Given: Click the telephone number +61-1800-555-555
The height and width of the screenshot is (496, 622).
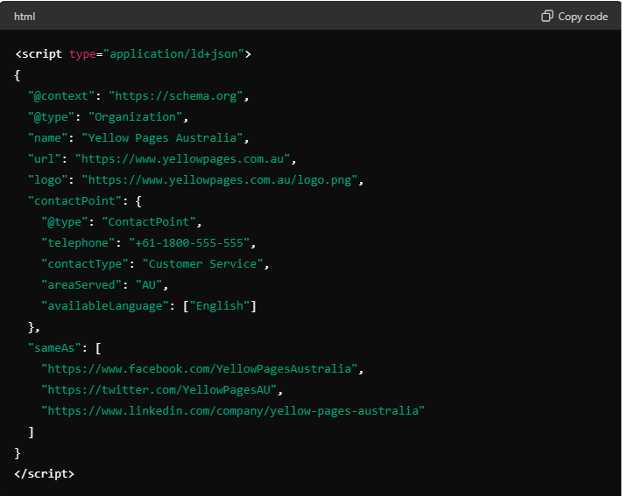Looking at the screenshot, I should tap(192, 243).
